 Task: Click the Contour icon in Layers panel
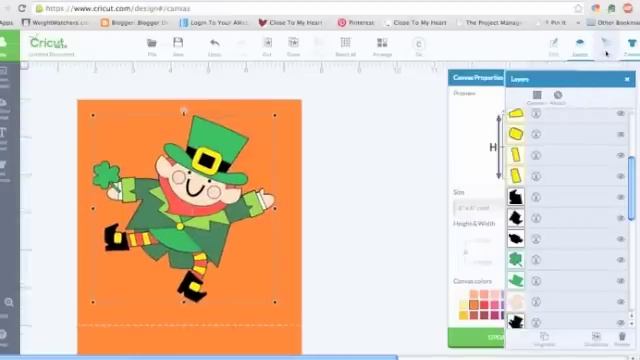pyautogui.click(x=537, y=95)
